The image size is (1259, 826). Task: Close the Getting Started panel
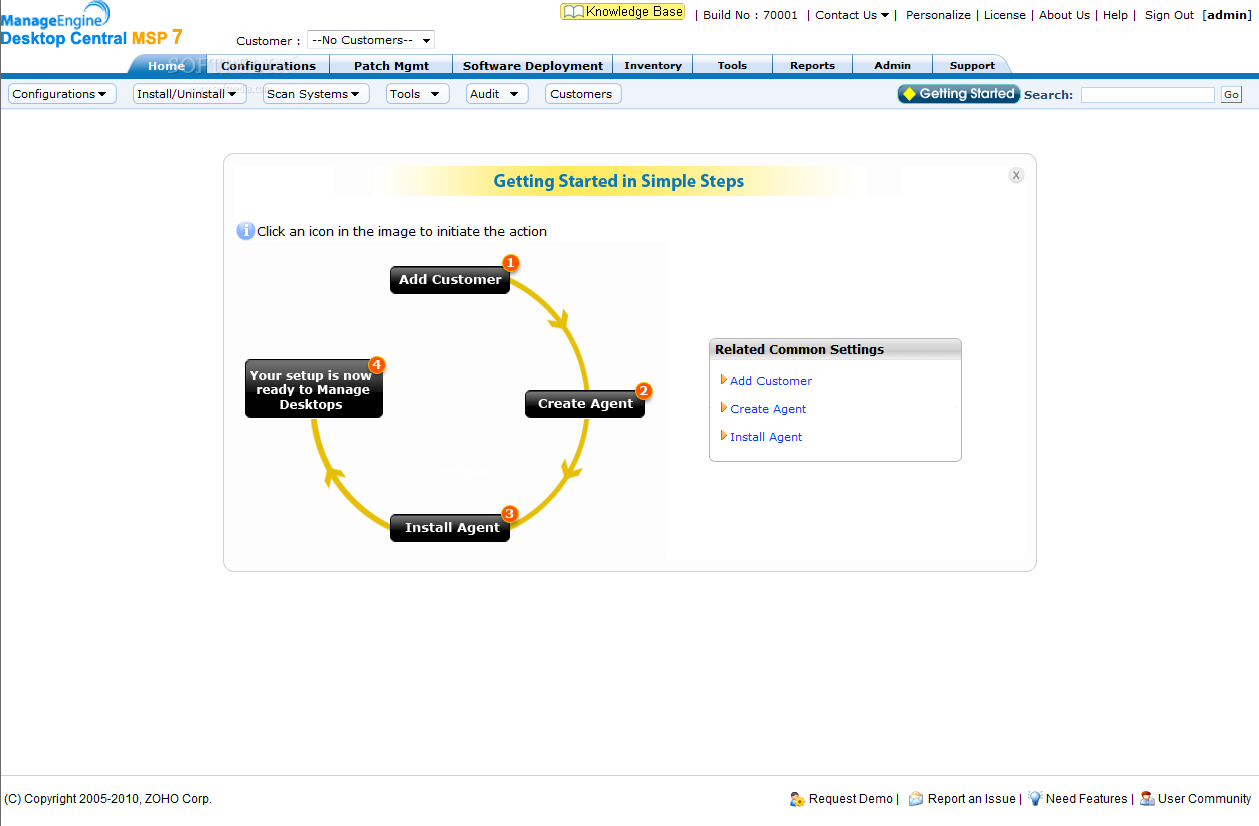point(1016,175)
